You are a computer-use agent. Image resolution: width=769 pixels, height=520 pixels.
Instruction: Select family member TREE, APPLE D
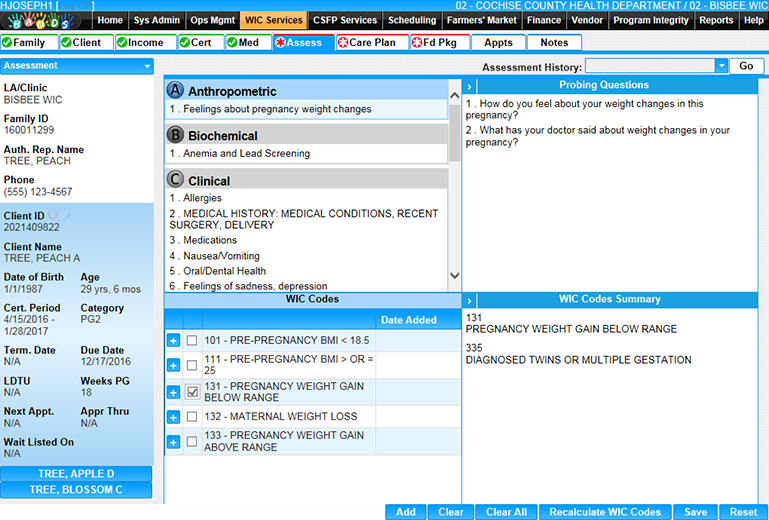76,474
